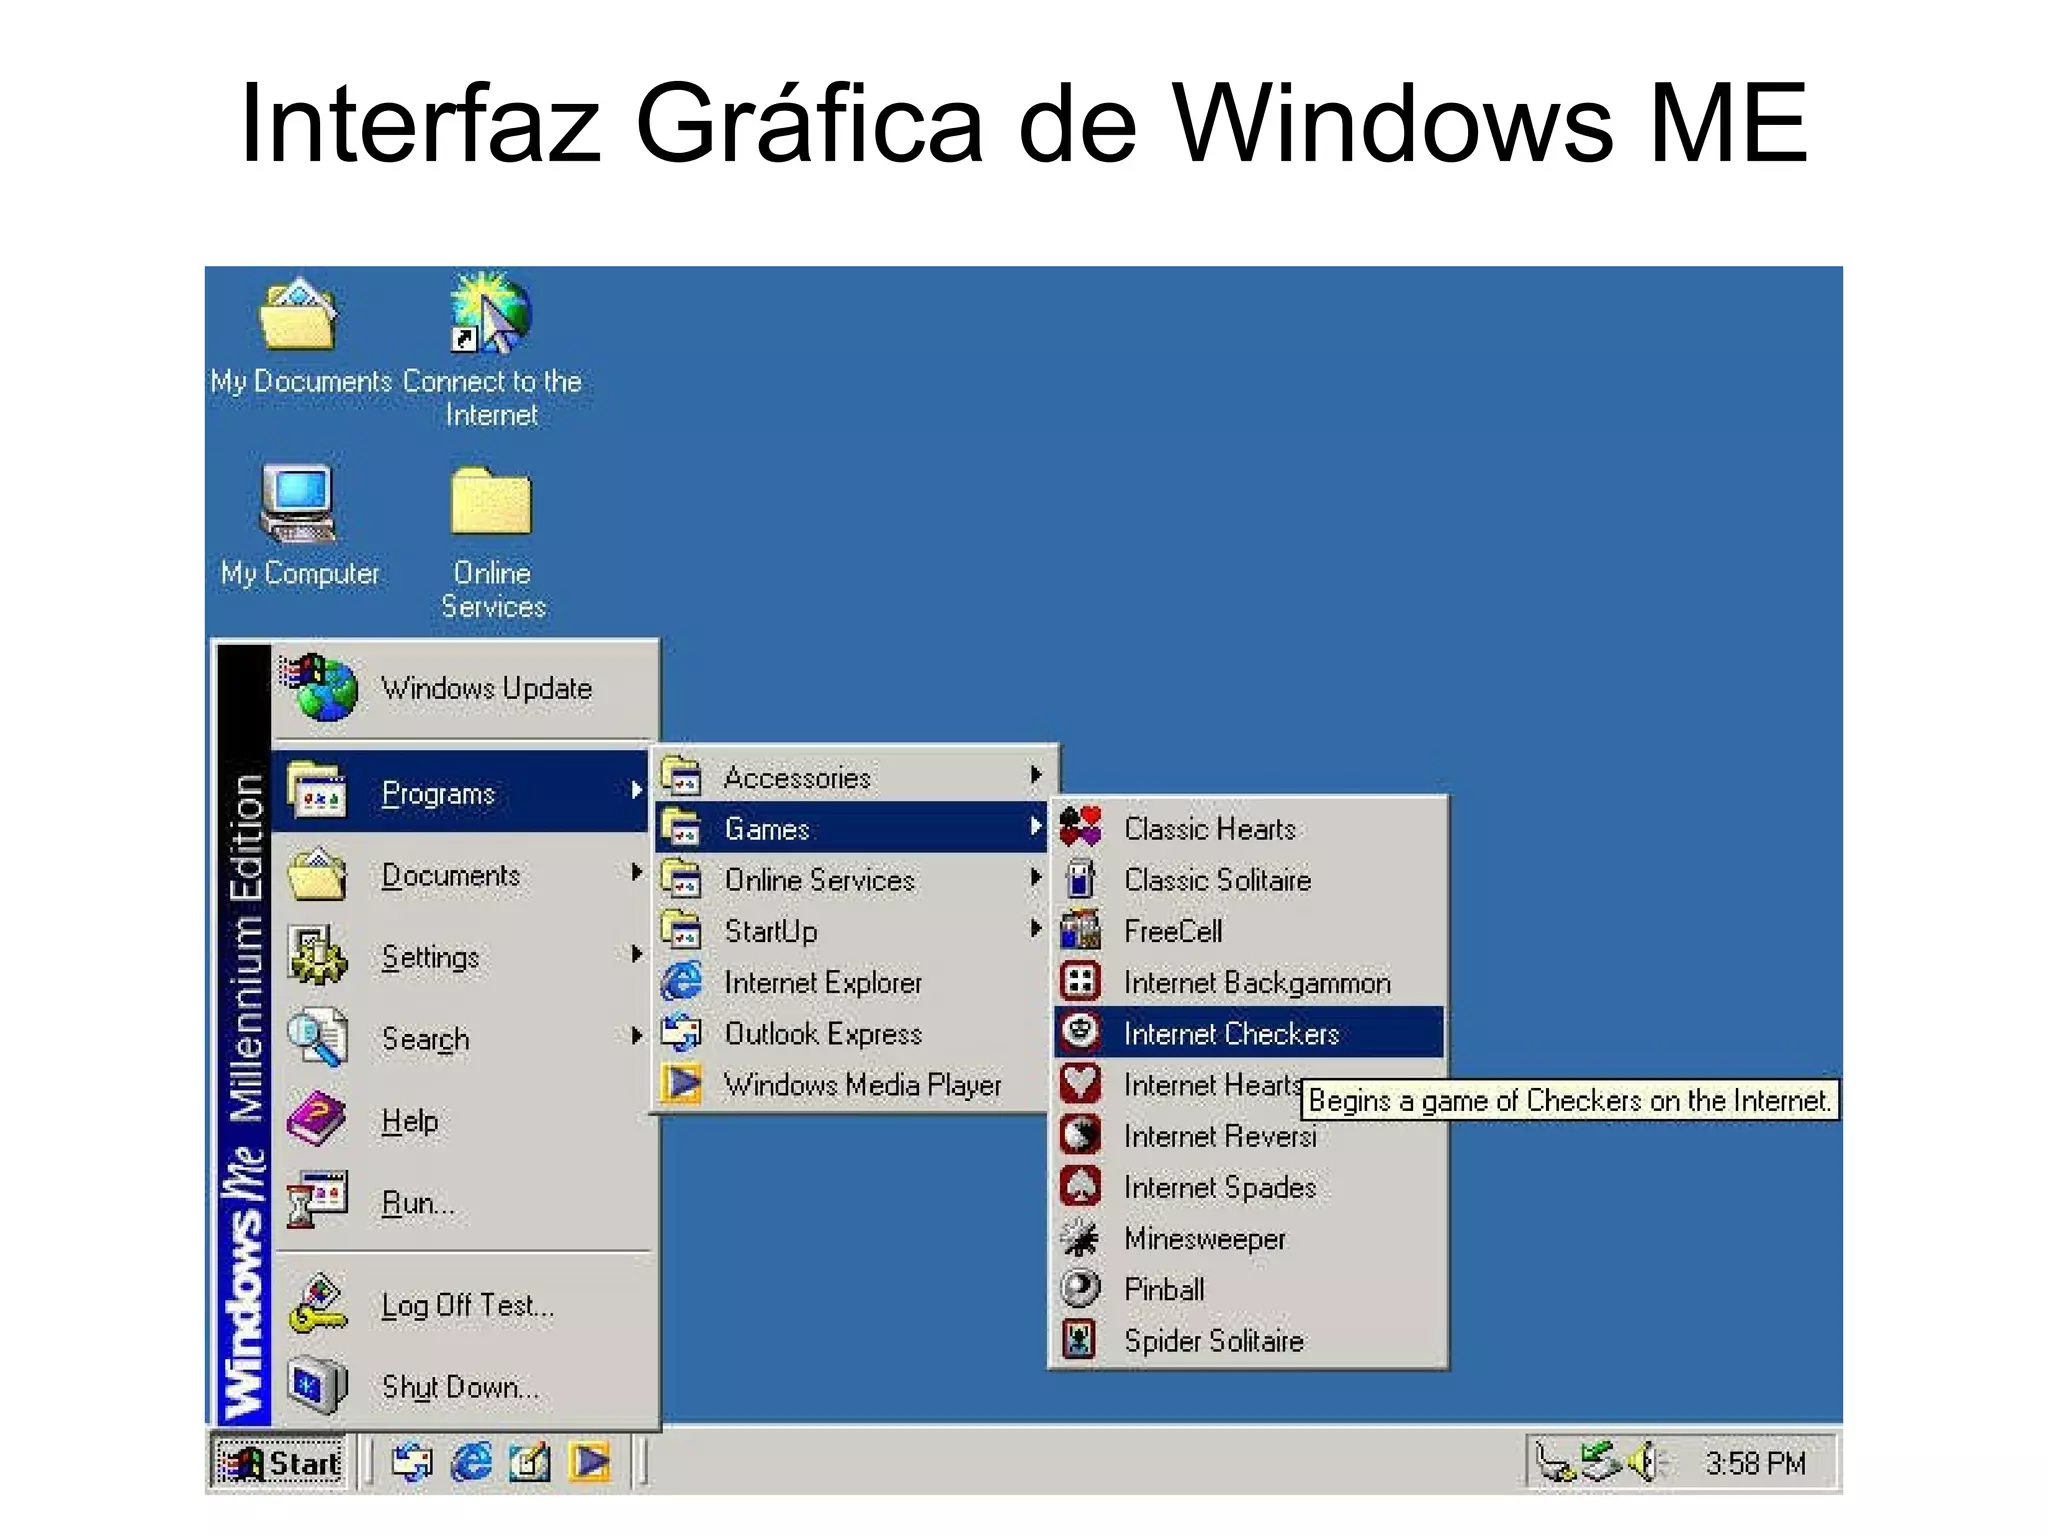Viewport: 2048px width, 1536px height.
Task: Expand the StartUp submenu arrow
Action: pos(1036,929)
